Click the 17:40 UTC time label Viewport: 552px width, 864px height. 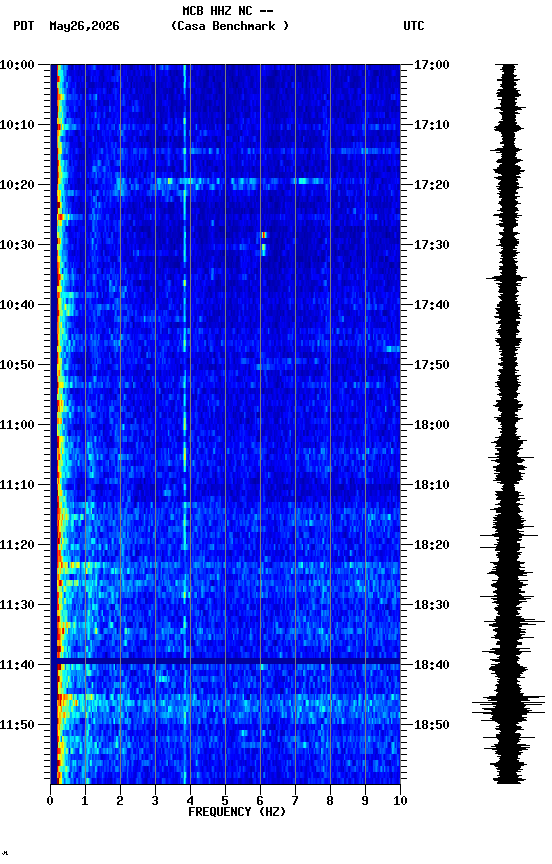(432, 305)
